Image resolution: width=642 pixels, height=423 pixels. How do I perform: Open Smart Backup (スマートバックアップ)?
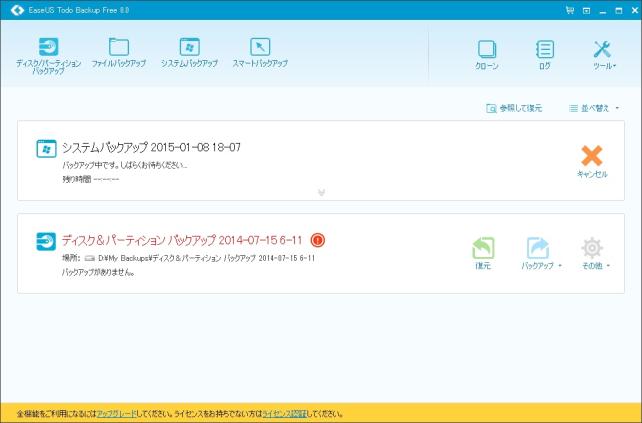[x=260, y=52]
